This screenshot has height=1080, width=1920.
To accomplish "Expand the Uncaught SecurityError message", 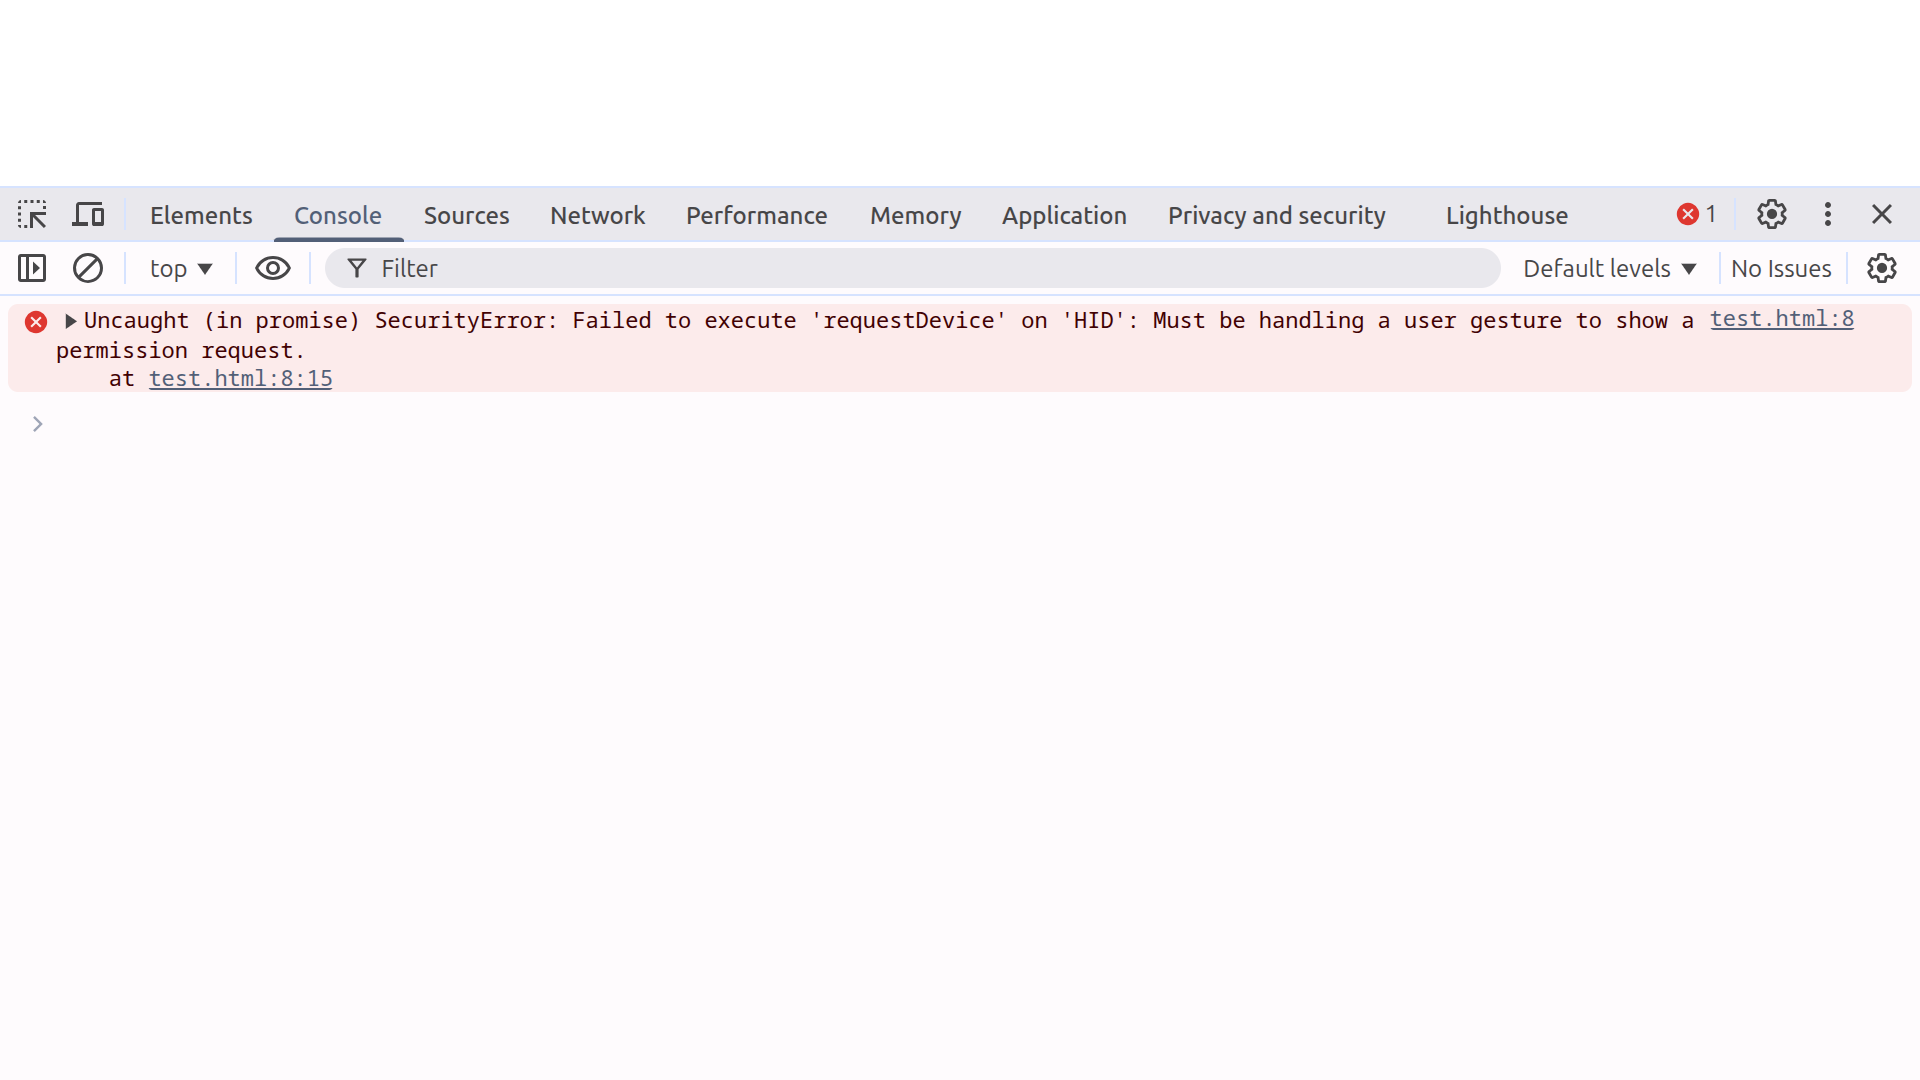I will click(71, 321).
